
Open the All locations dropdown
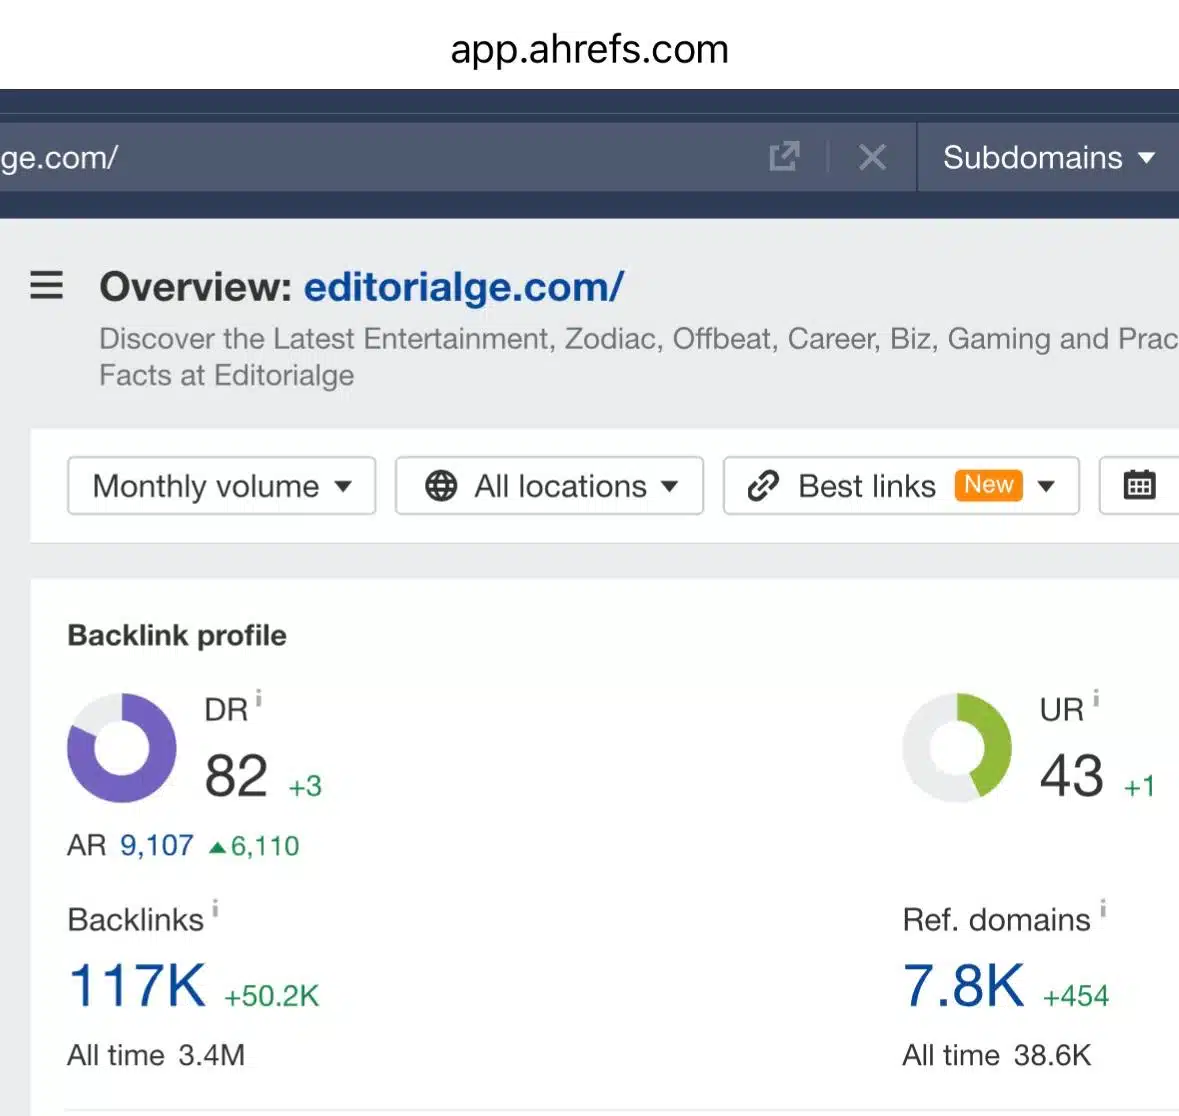tap(548, 486)
